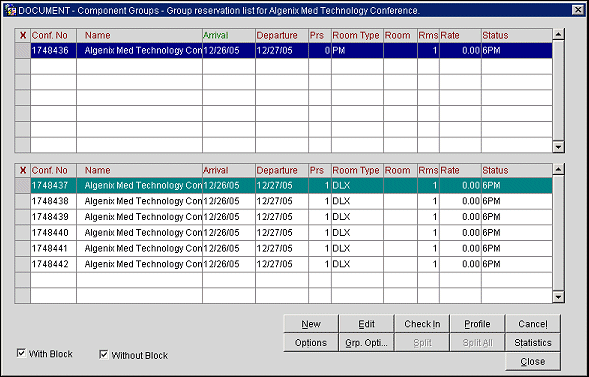Mark the X selector for reservation 1748437
Image resolution: width=589 pixels, height=377 pixels.
(x=23, y=185)
